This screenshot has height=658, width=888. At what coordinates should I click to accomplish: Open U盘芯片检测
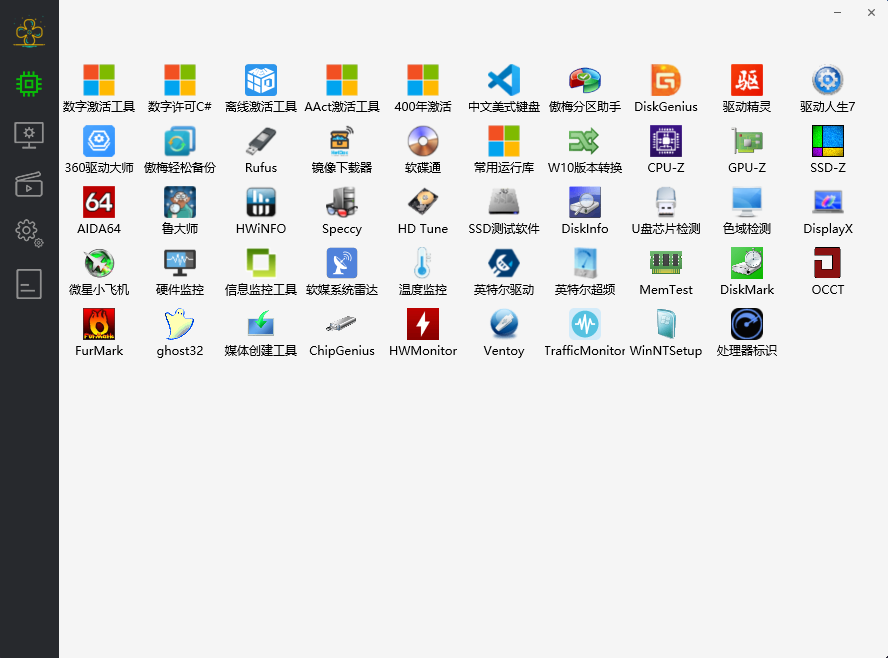tap(666, 211)
